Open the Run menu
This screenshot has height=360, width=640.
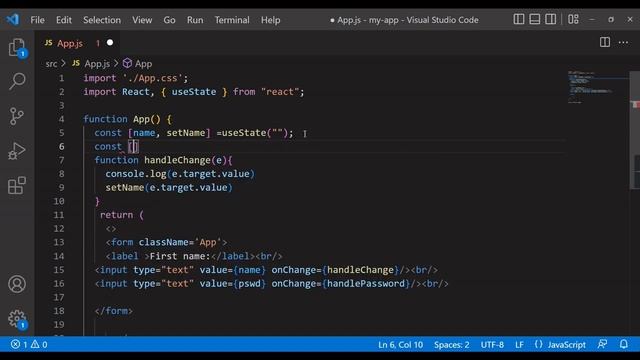tap(195, 20)
